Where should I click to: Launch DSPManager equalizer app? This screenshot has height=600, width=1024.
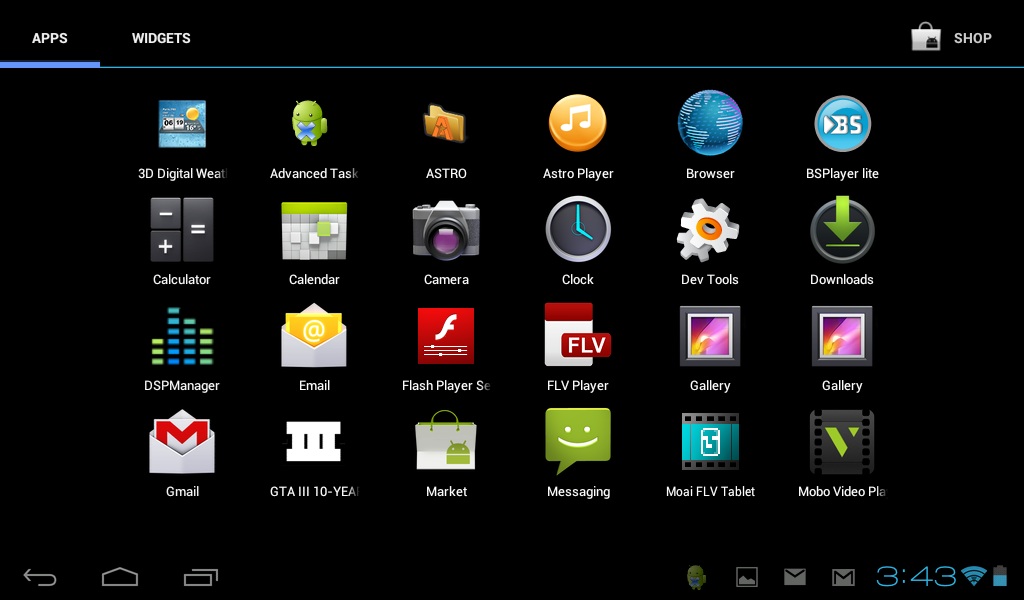(182, 336)
